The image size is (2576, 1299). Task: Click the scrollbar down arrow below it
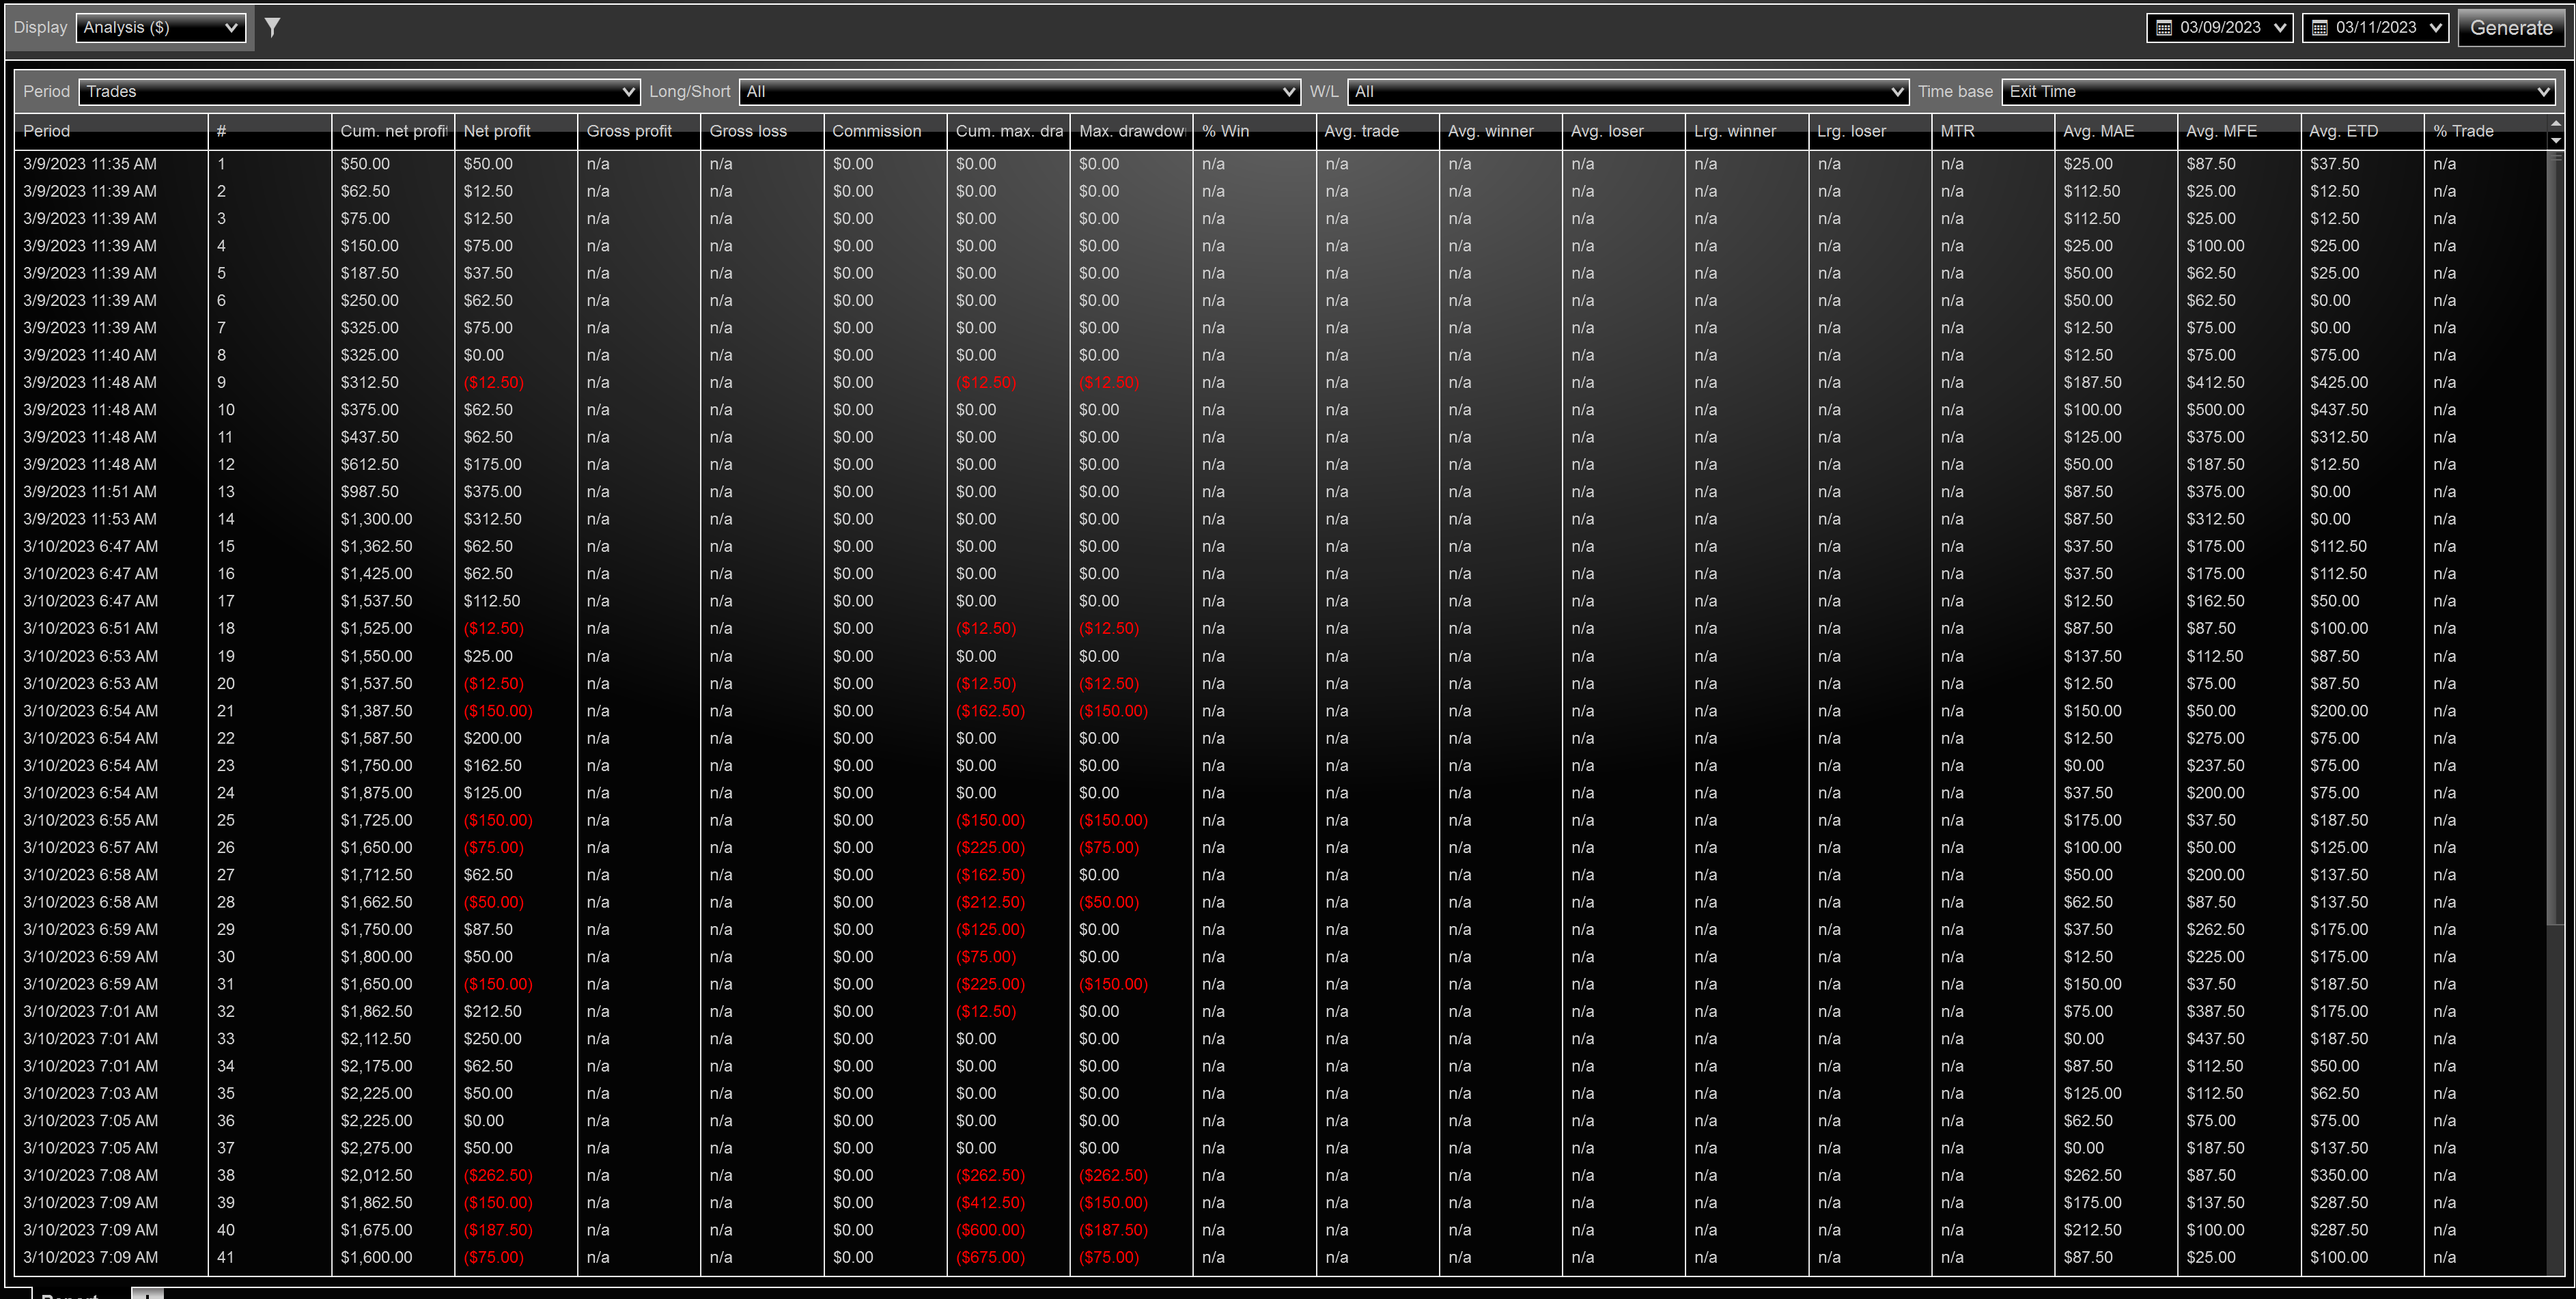tap(2556, 140)
